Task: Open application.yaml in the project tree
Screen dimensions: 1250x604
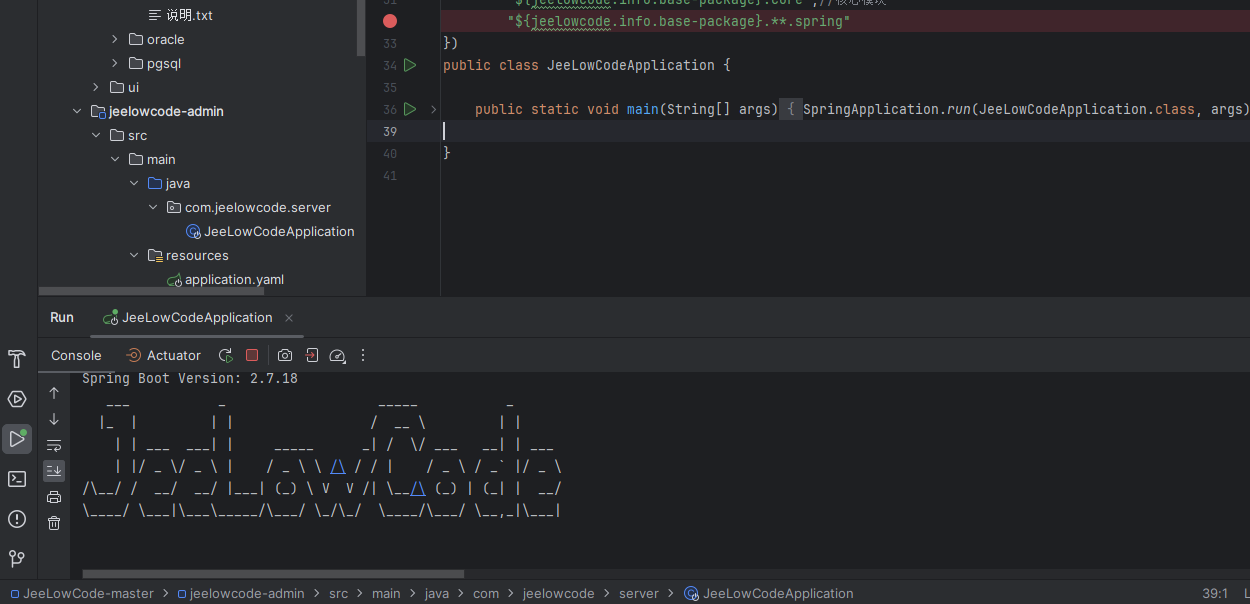Action: [x=234, y=279]
